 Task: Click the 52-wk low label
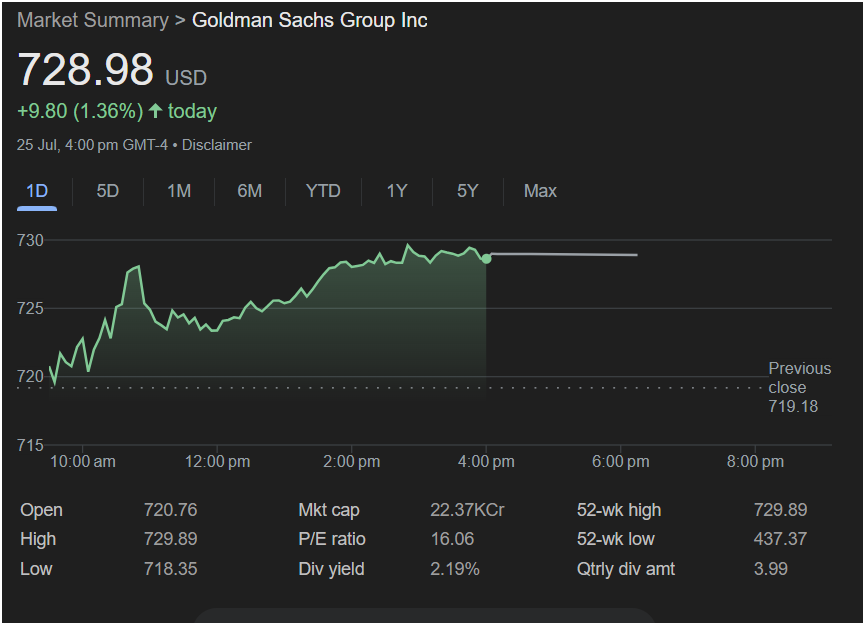click(x=616, y=539)
